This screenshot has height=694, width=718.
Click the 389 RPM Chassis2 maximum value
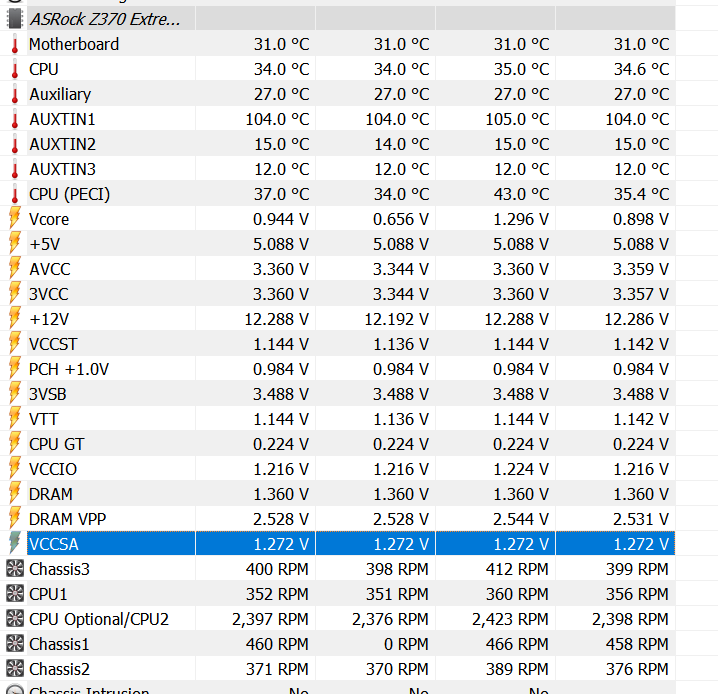(517, 669)
